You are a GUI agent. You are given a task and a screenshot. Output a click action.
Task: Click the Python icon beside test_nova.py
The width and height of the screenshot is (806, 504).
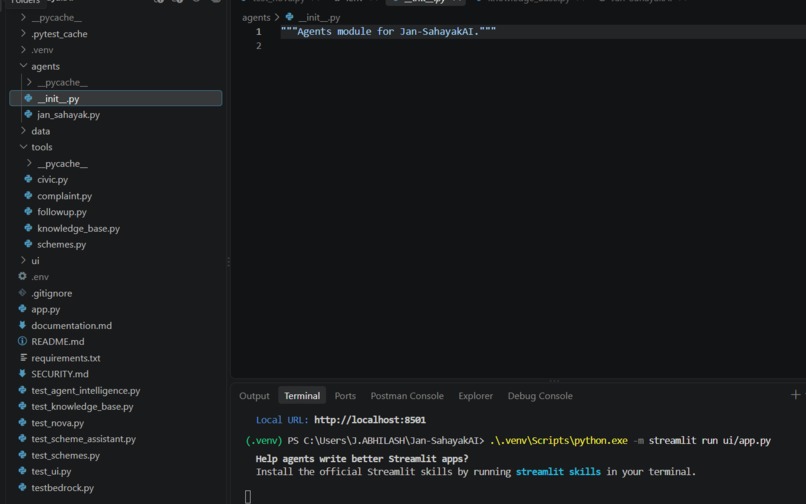[22, 422]
